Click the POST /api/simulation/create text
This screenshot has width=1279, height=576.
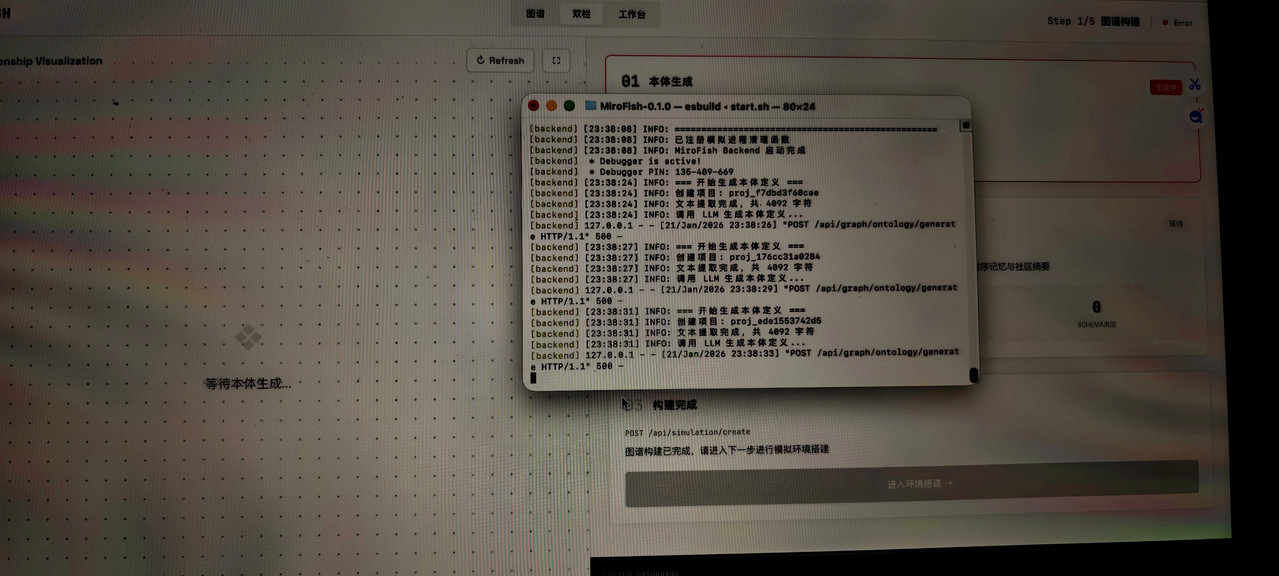687,432
